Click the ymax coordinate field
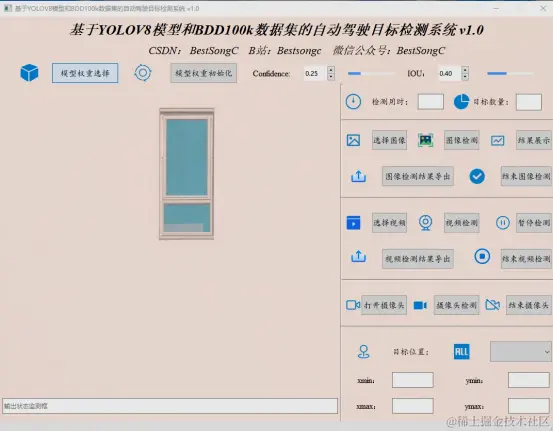Image resolution: width=554 pixels, height=432 pixels. point(529,406)
